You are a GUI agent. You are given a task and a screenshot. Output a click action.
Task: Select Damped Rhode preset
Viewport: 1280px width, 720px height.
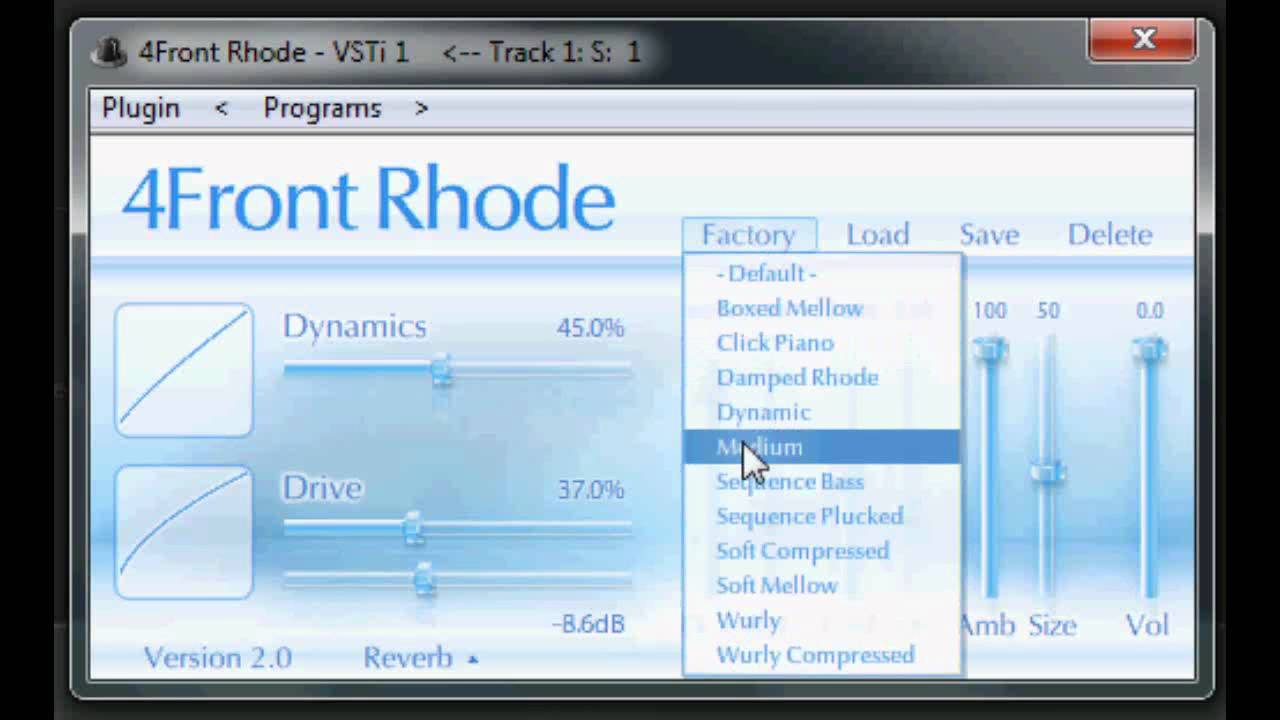coord(822,377)
